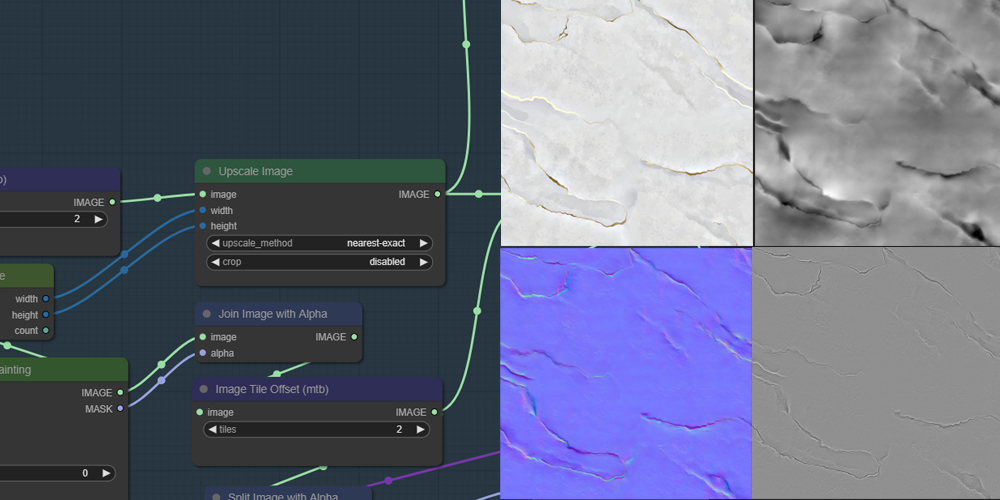The image size is (1000, 500).
Task: Select the IMAGE output port of the painting node
Action: [120, 392]
